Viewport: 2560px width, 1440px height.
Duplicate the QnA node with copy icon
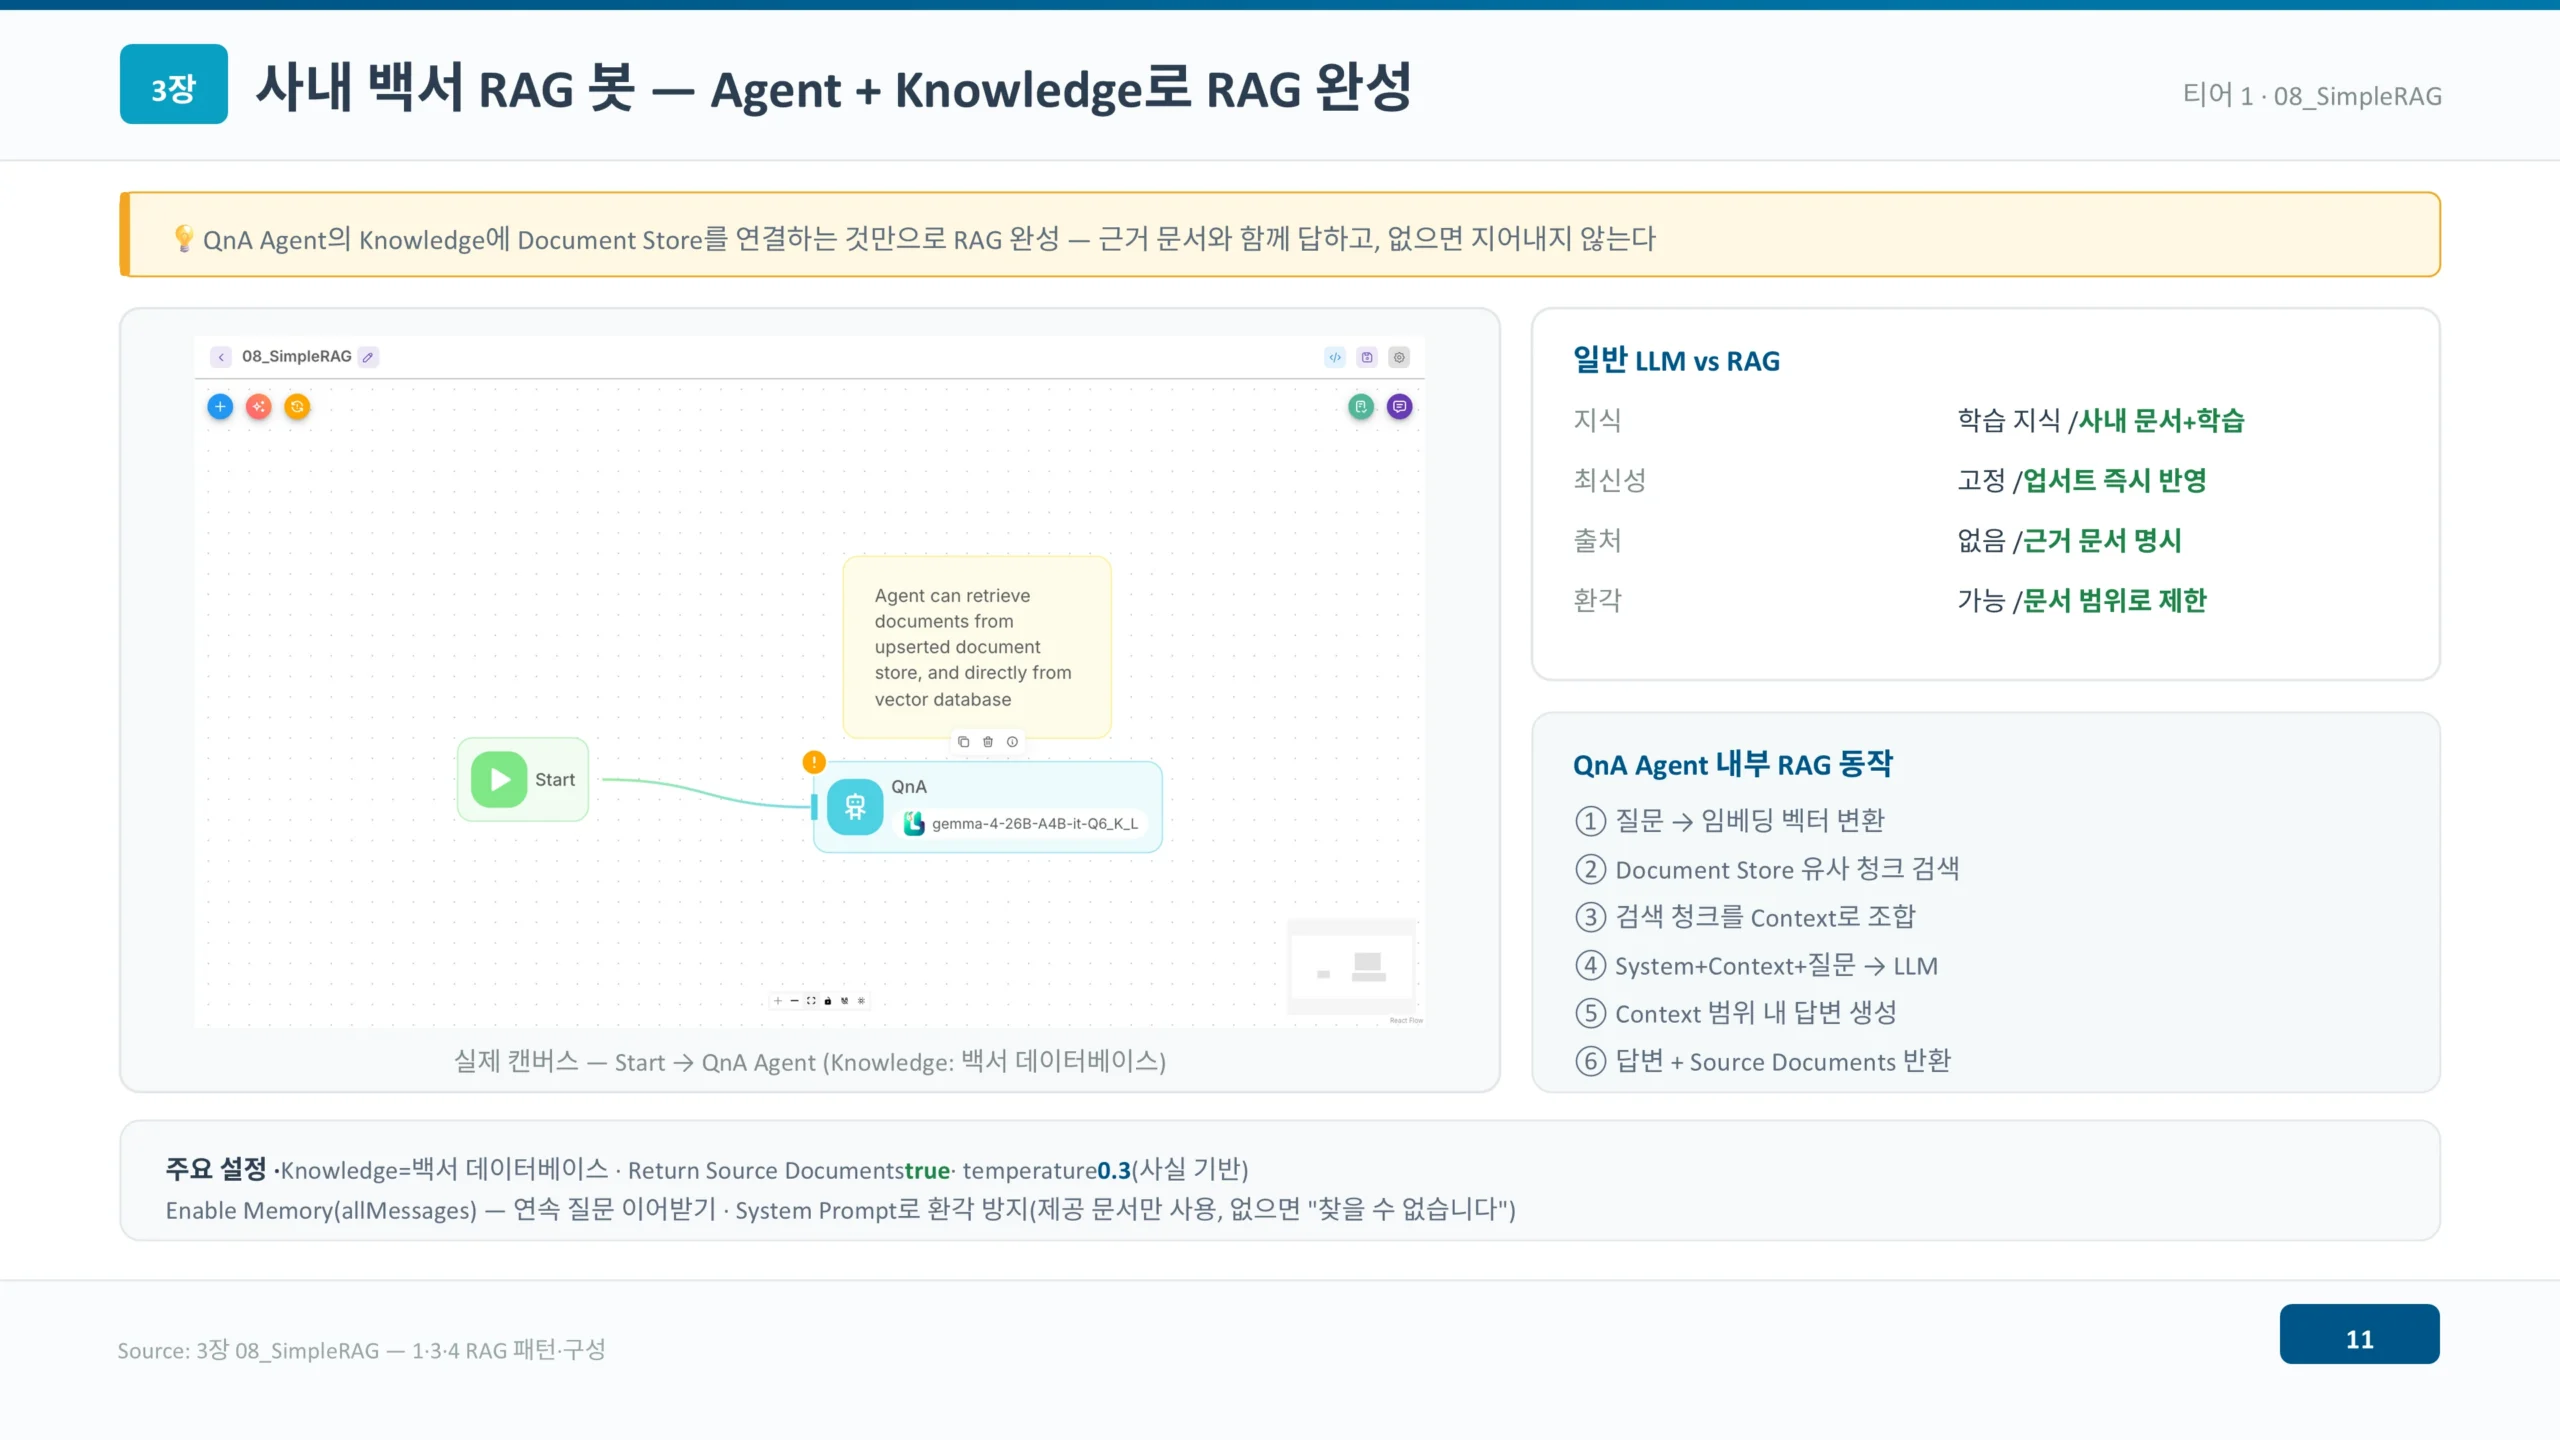click(964, 742)
